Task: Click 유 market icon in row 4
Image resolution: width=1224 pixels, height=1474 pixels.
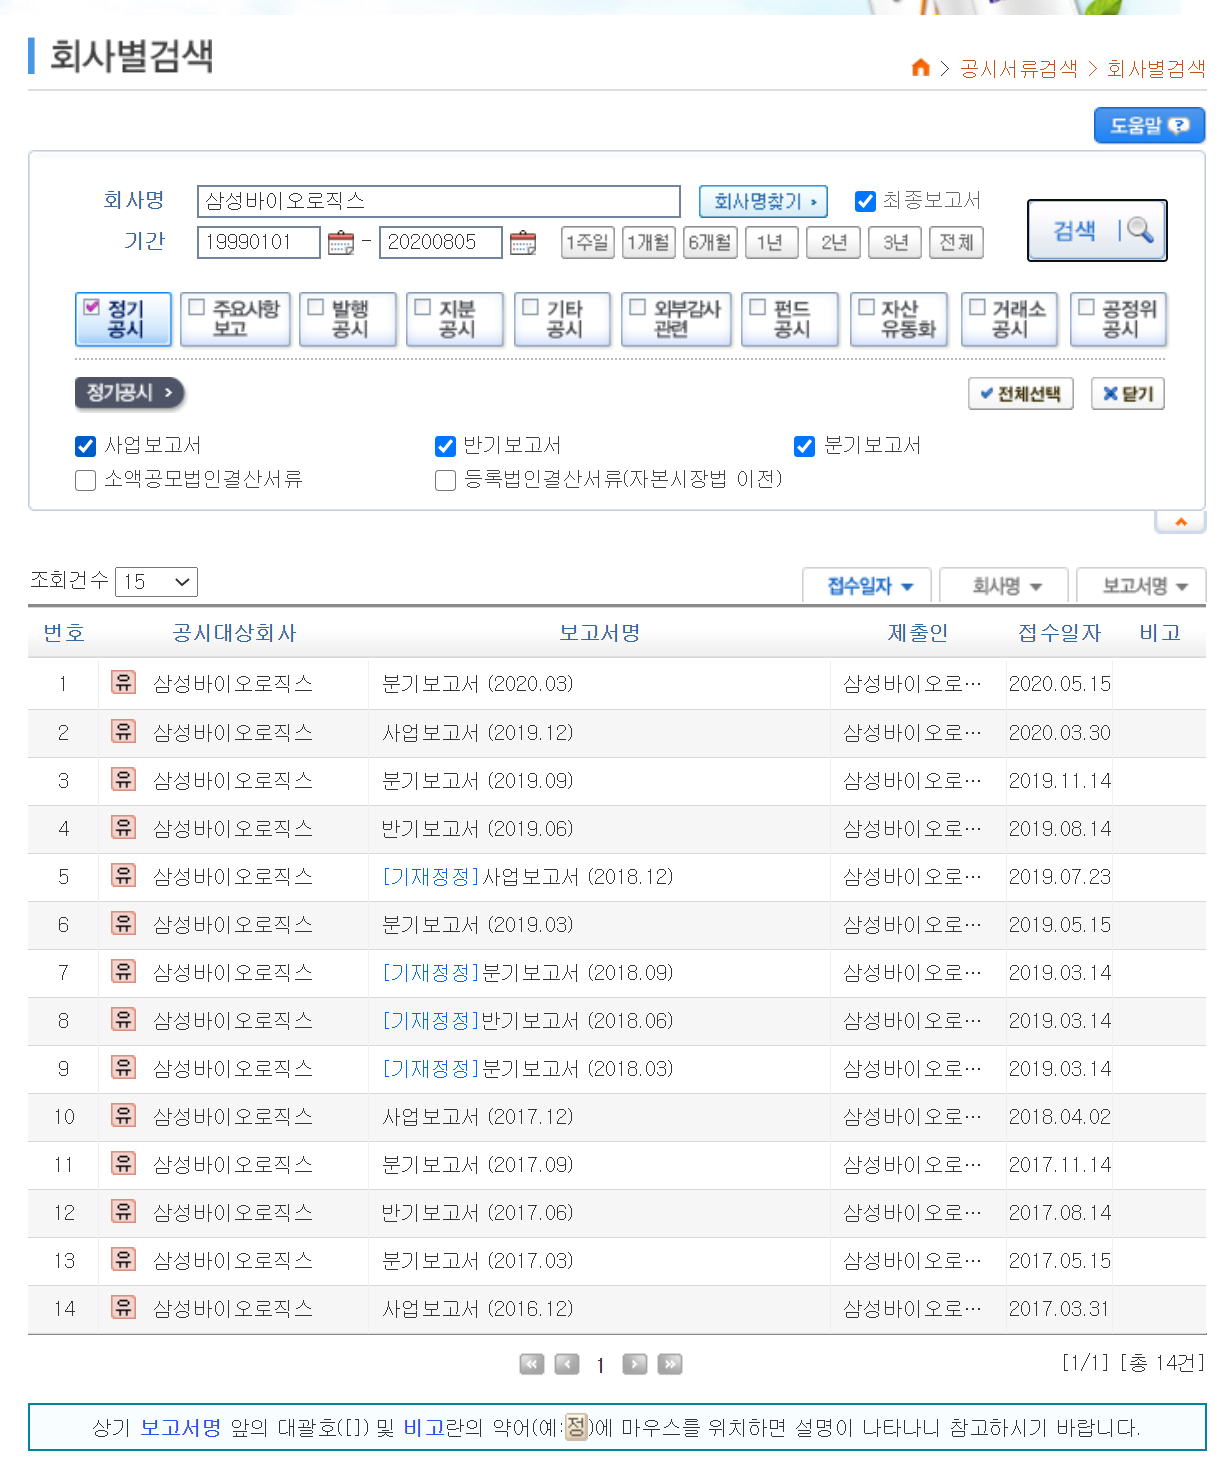Action: 123,828
